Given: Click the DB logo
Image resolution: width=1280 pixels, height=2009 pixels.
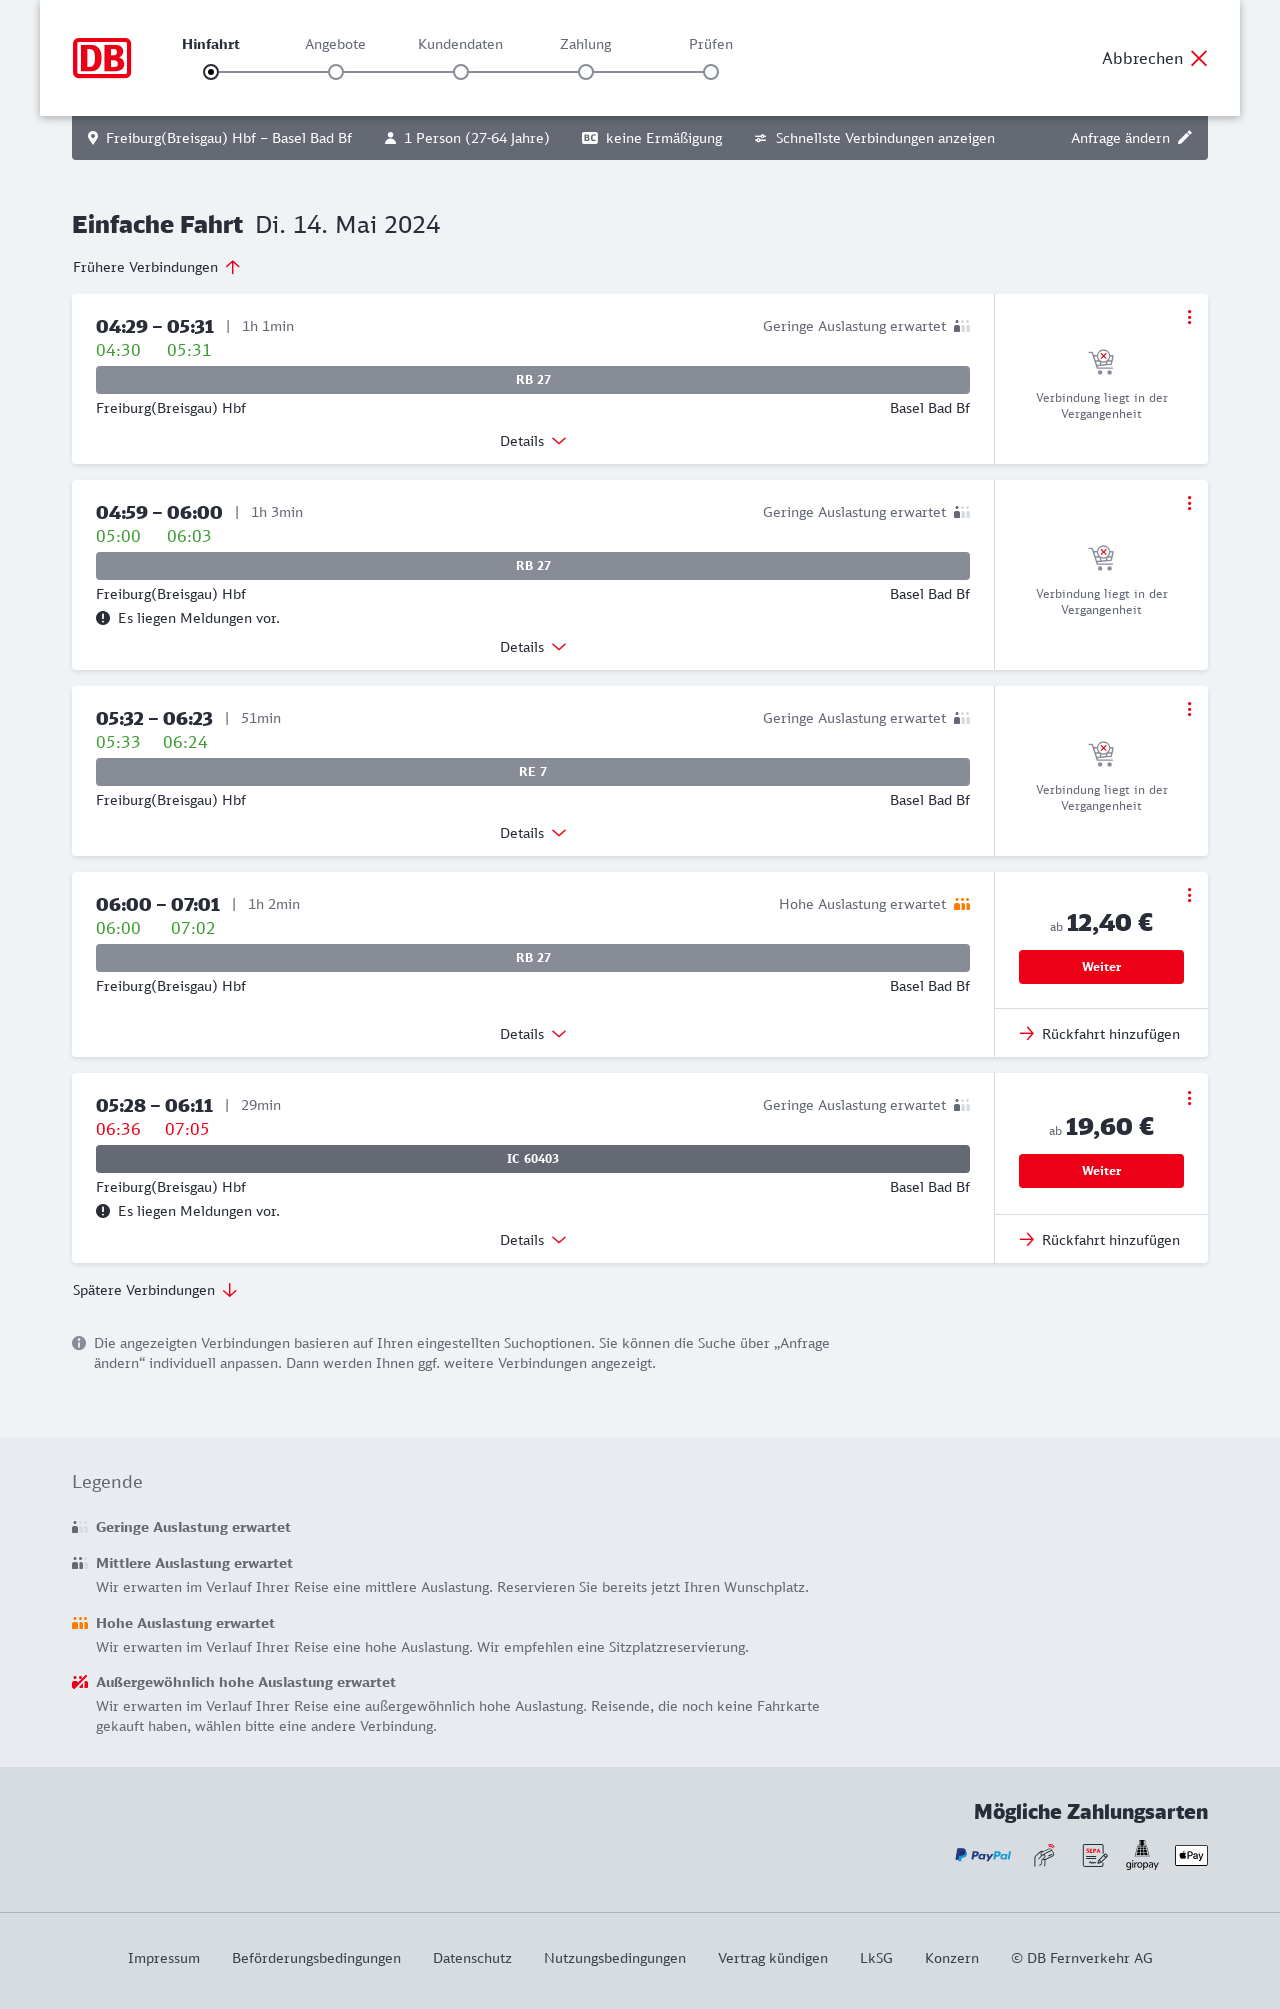Looking at the screenshot, I should pos(102,58).
